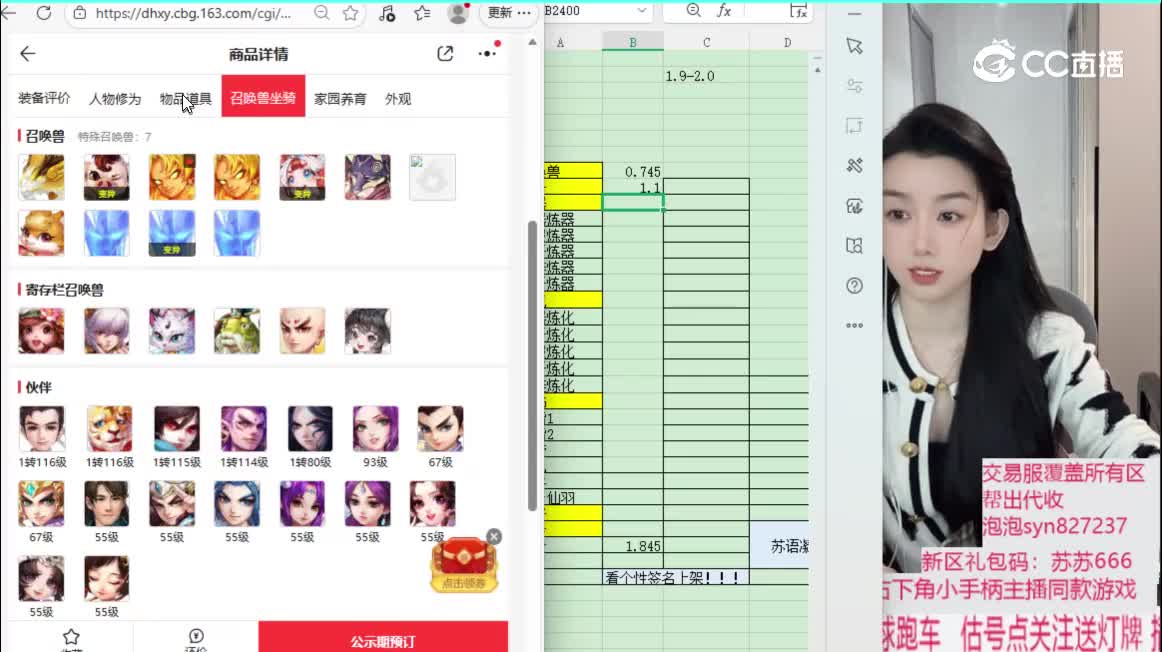The width and height of the screenshot is (1162, 652).
Task: Select spreadsheet column B header
Action: [x=633, y=43]
